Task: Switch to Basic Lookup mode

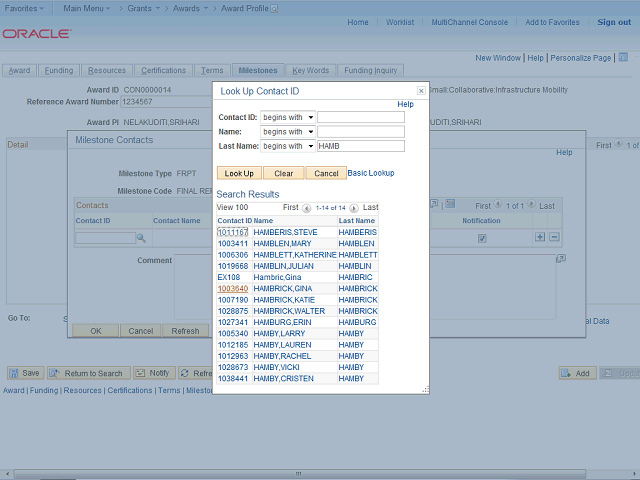Action: tap(371, 173)
